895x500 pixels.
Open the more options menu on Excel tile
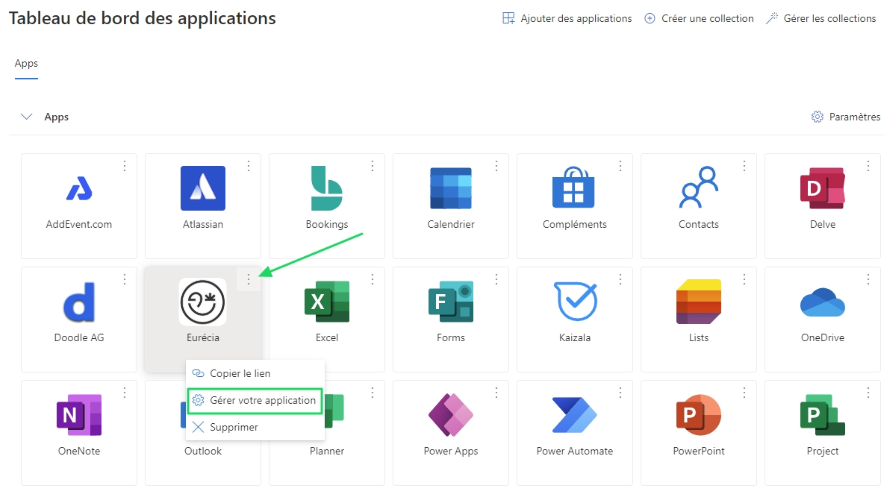point(372,279)
